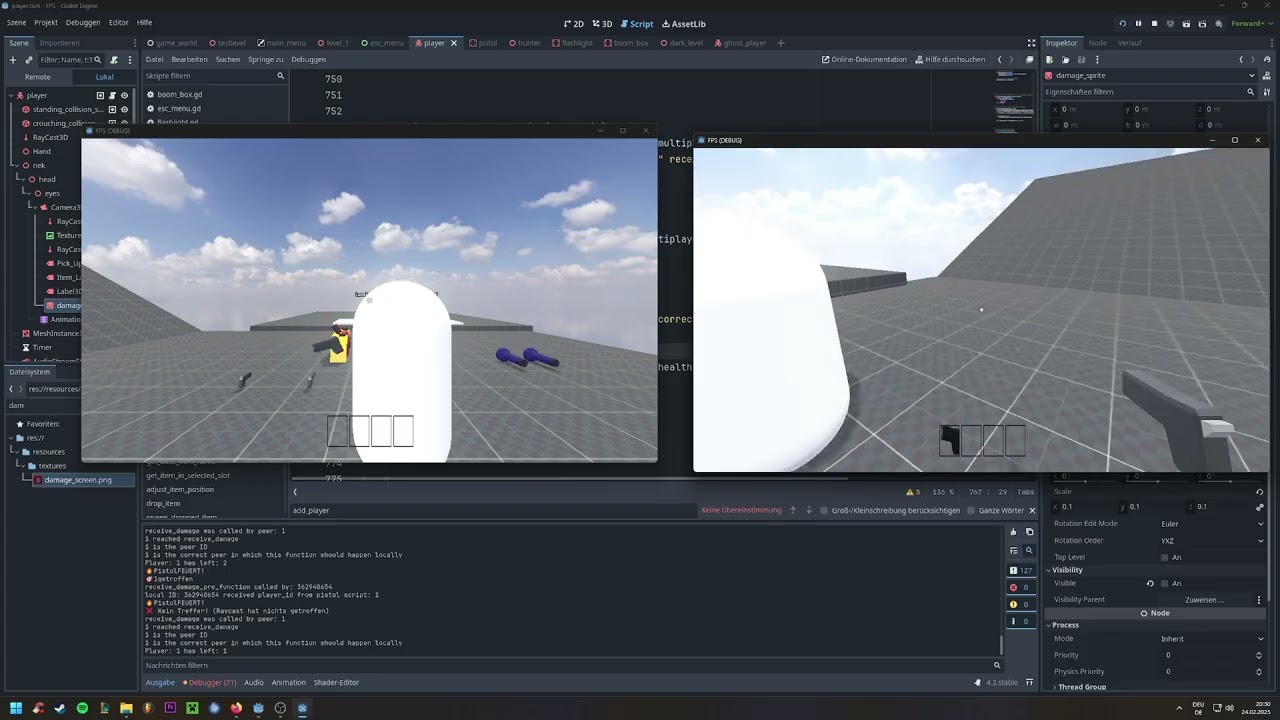The width and height of the screenshot is (1280, 720).
Task: Open the Scene dock three-dot options menu
Action: (129, 60)
